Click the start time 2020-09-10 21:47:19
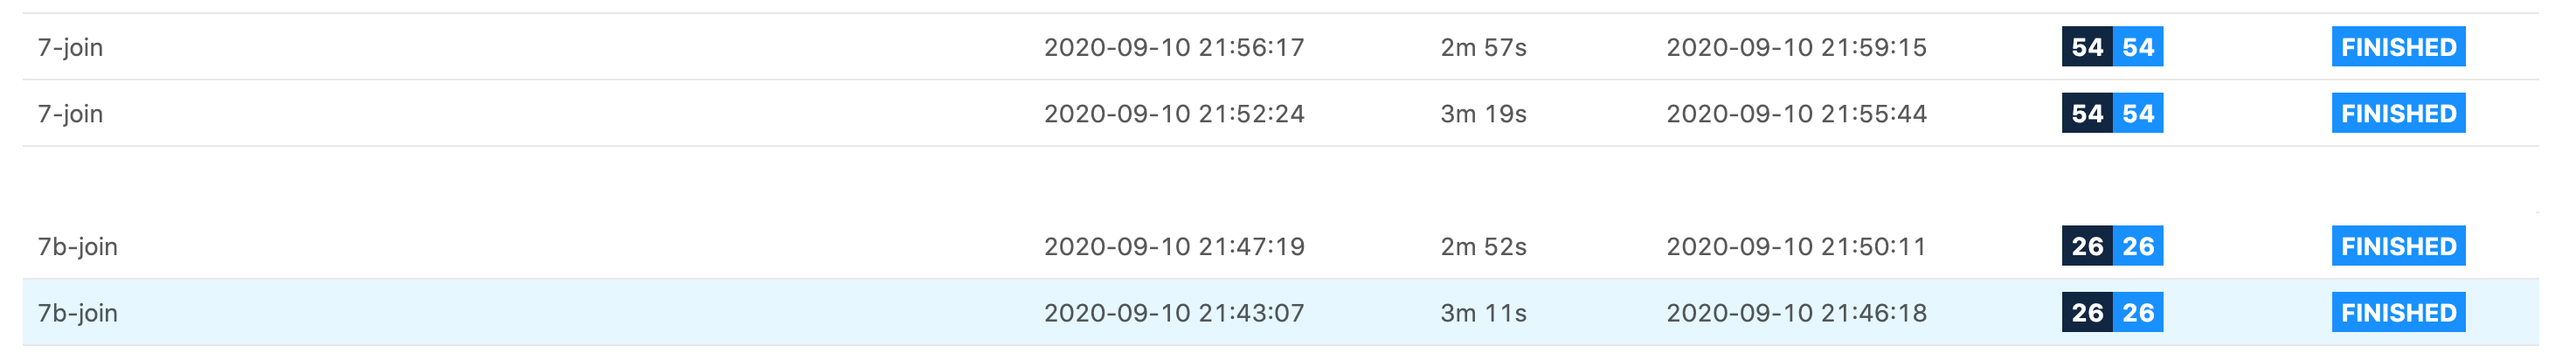Screen dimensions: 2576x353 click(x=1174, y=247)
